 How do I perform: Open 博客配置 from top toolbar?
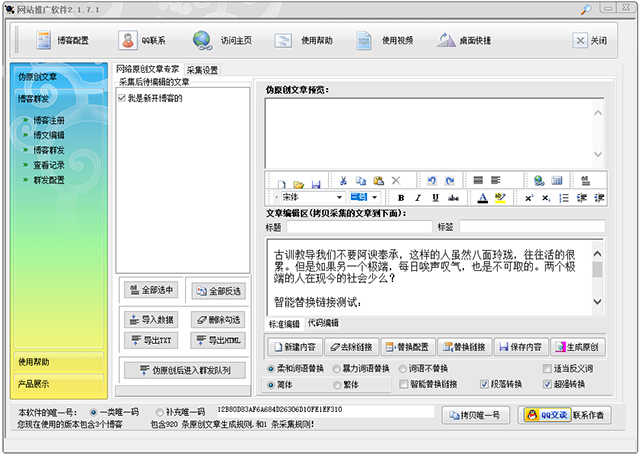pos(62,40)
